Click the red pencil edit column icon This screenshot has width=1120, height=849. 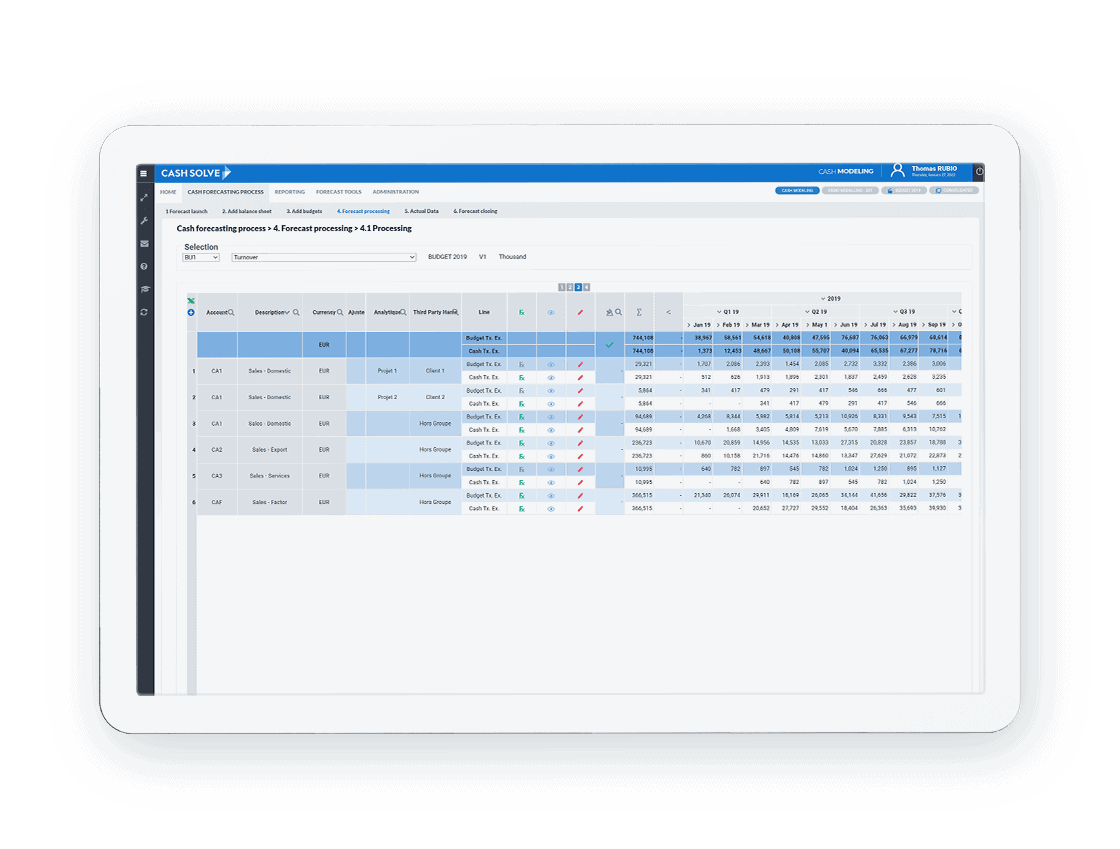pyautogui.click(x=580, y=312)
